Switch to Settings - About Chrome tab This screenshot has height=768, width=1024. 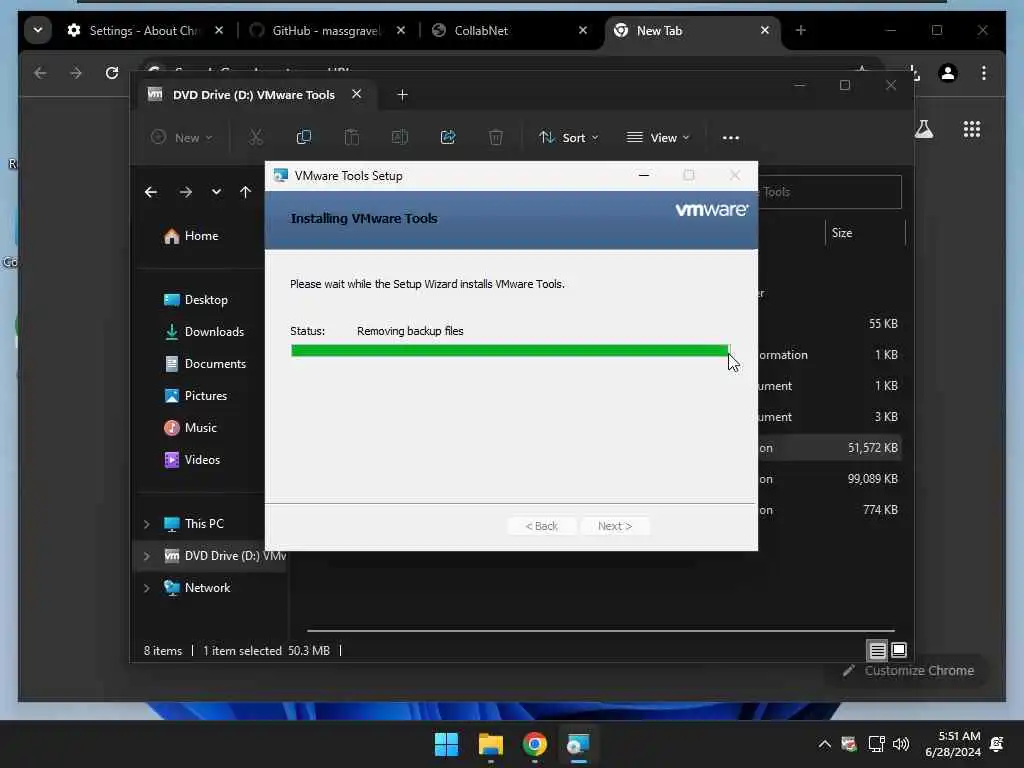[142, 31]
